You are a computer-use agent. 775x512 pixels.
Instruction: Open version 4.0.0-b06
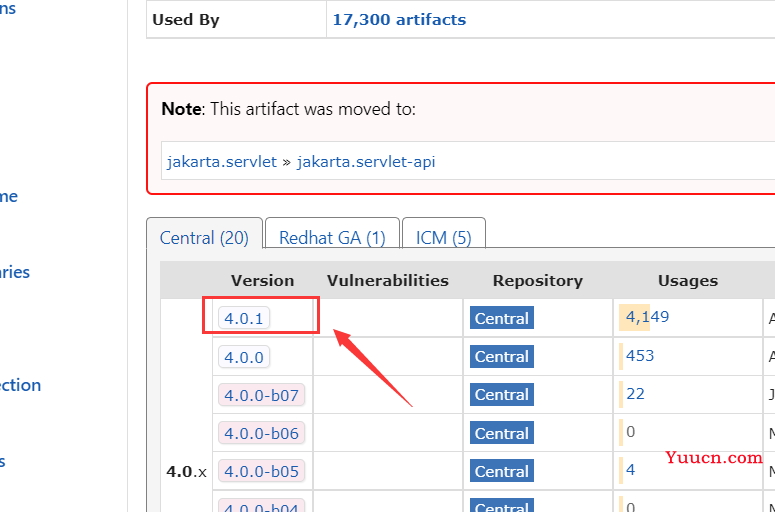point(261,433)
